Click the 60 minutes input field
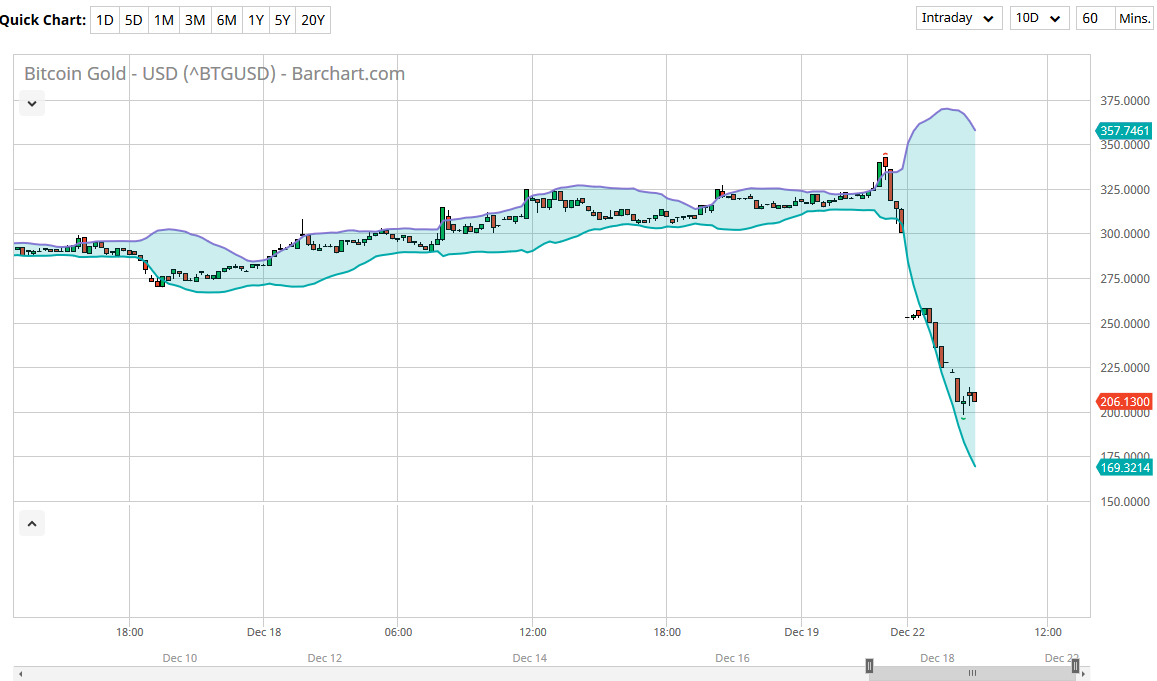Screen dimensions: 1157x681 point(1095,18)
